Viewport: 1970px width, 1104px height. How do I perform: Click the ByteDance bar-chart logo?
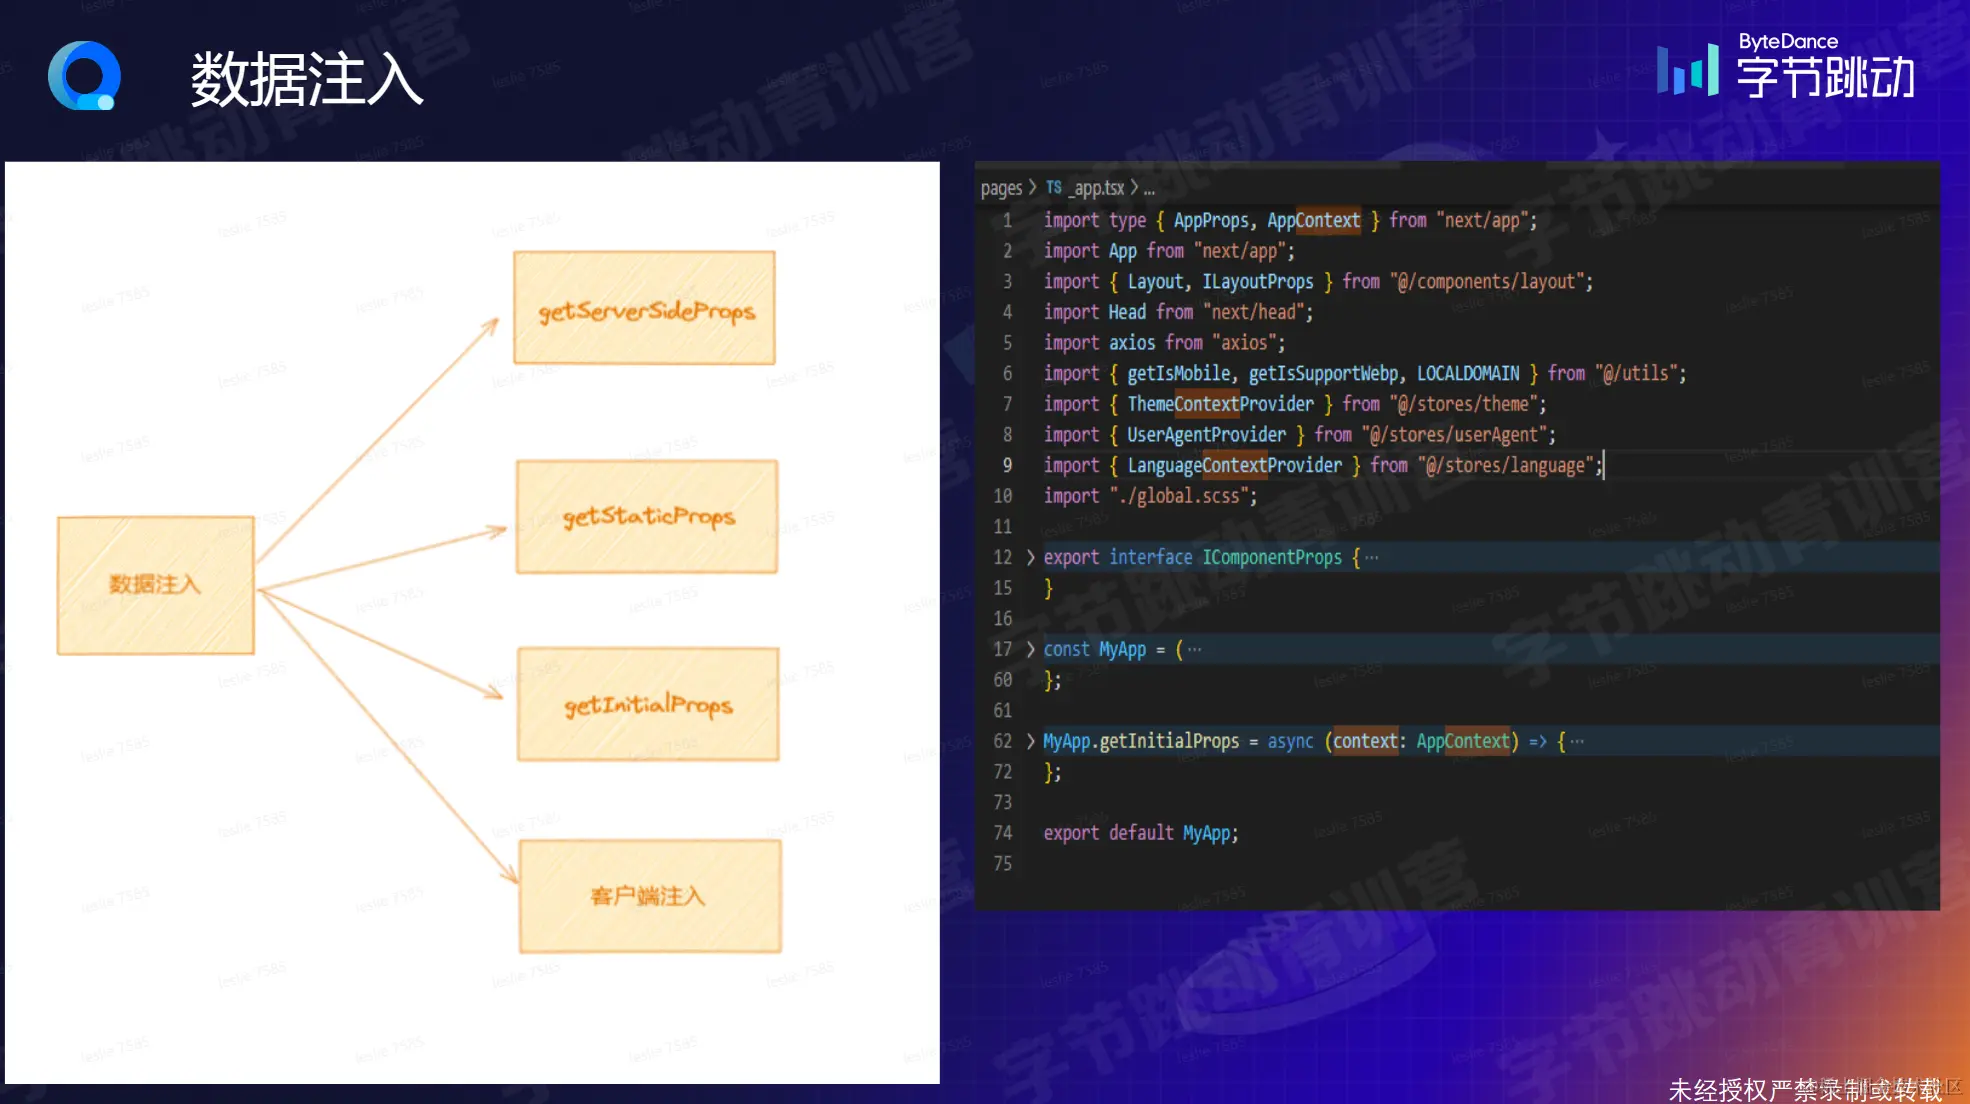click(x=1687, y=70)
